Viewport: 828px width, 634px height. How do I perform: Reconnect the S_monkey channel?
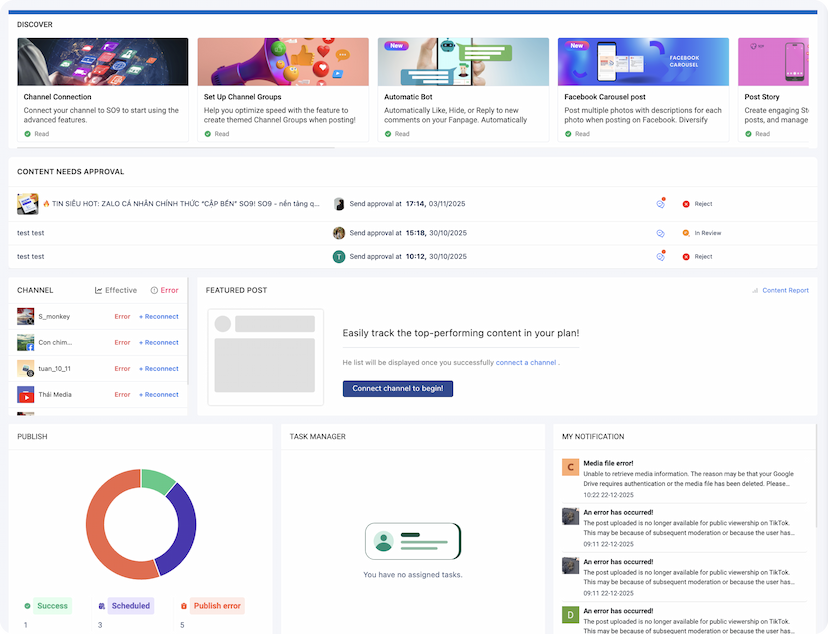(x=159, y=317)
